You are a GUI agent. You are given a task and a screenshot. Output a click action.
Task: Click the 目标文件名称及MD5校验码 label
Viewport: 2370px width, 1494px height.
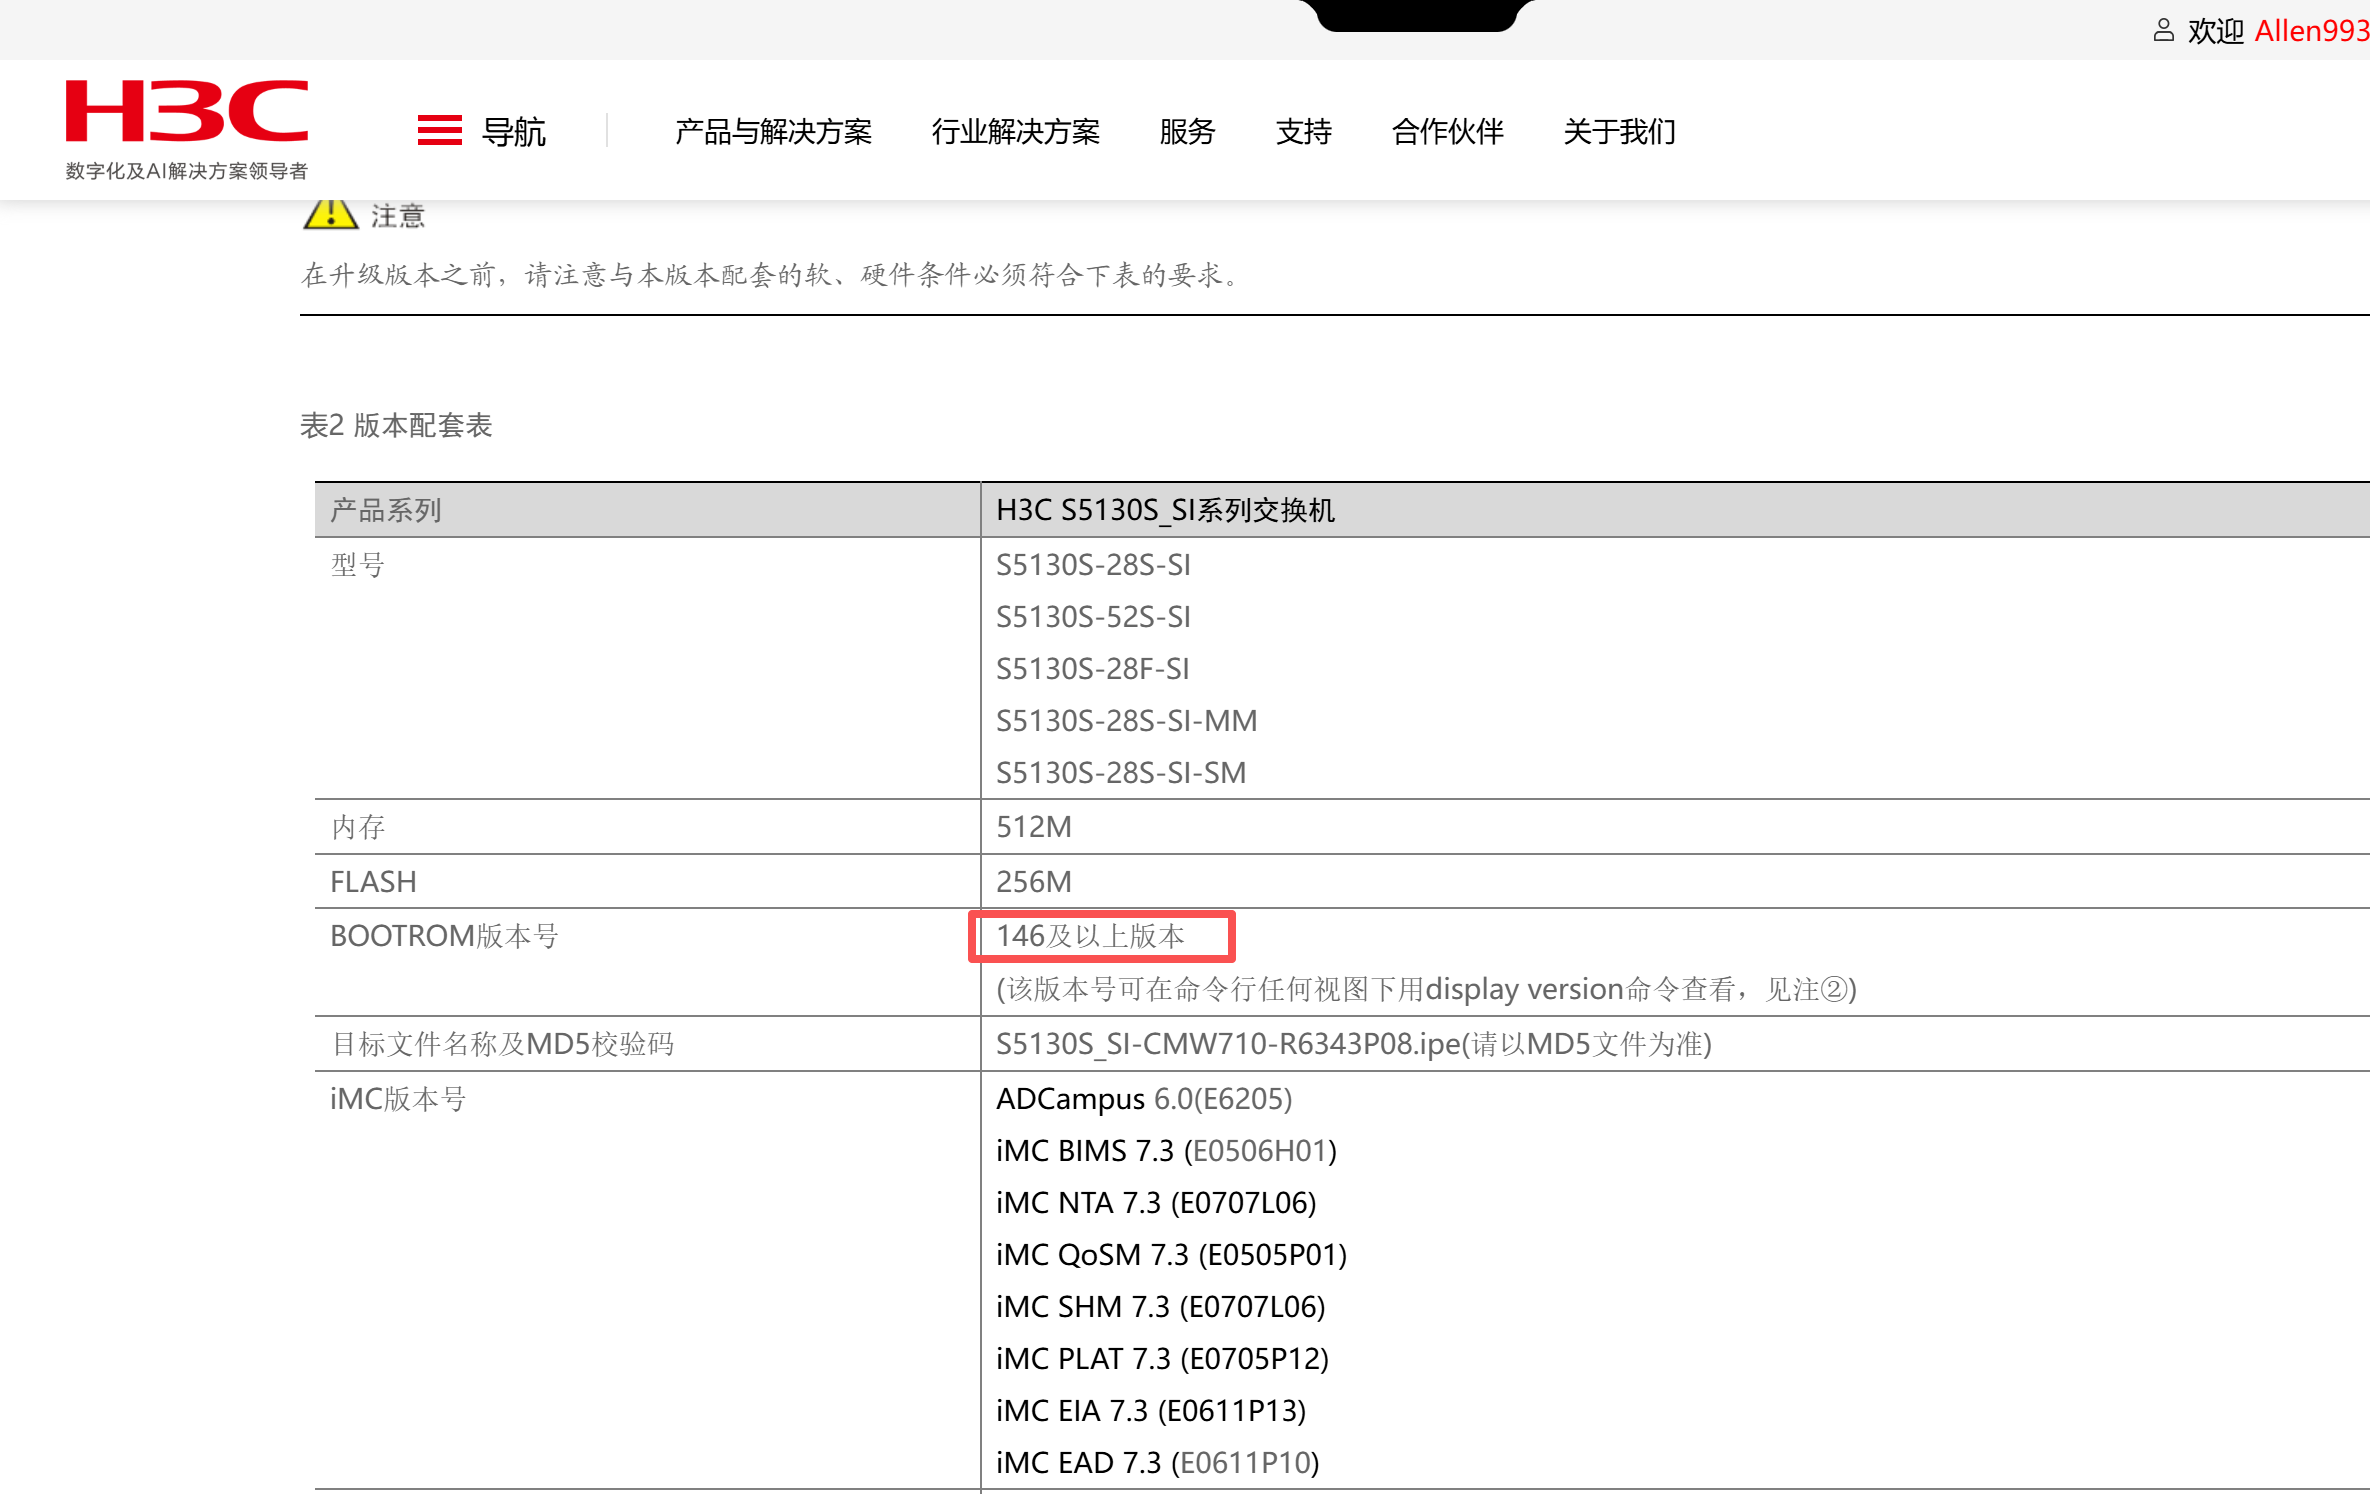click(x=502, y=1044)
